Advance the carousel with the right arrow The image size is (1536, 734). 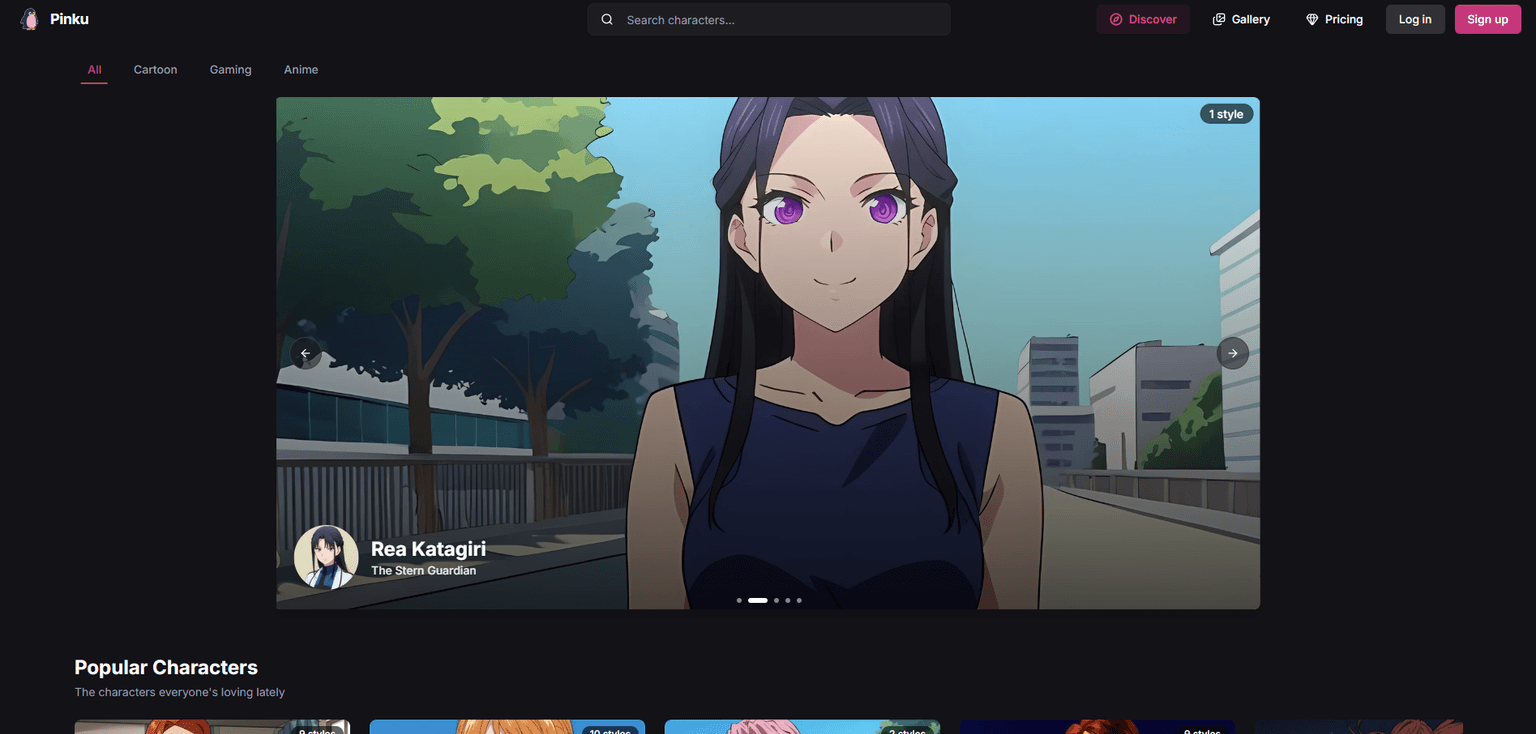1232,353
